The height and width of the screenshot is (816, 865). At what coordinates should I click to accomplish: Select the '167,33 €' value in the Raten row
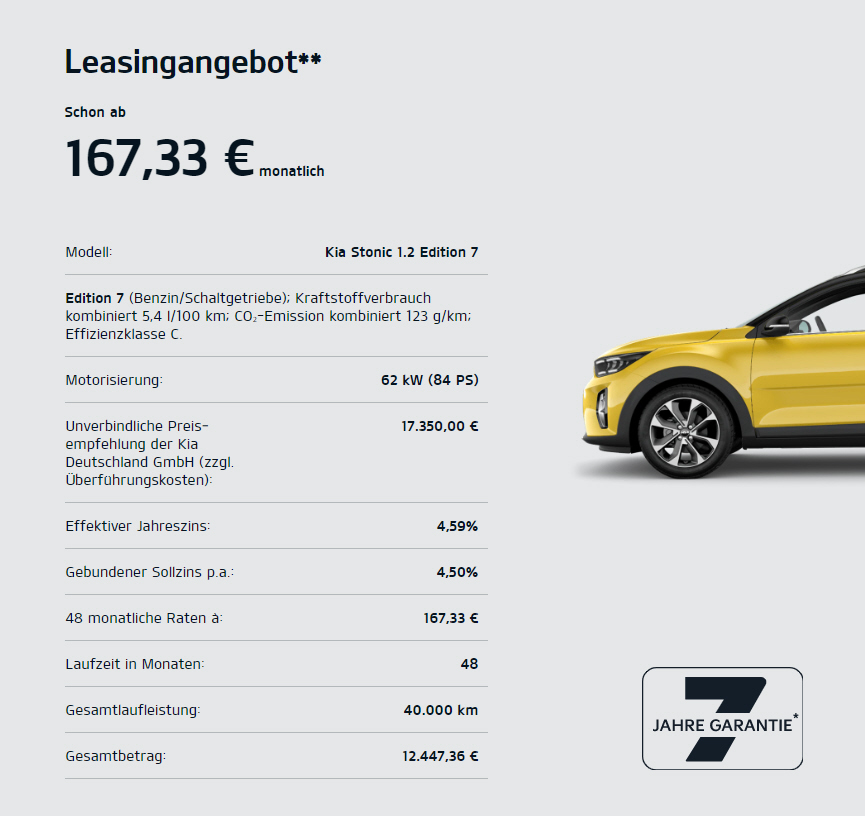451,618
